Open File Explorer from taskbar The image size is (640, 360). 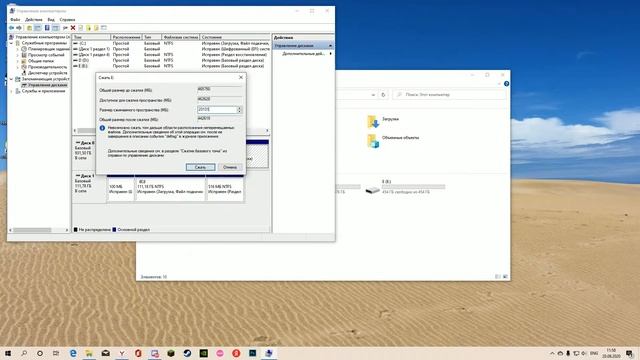coord(89,353)
